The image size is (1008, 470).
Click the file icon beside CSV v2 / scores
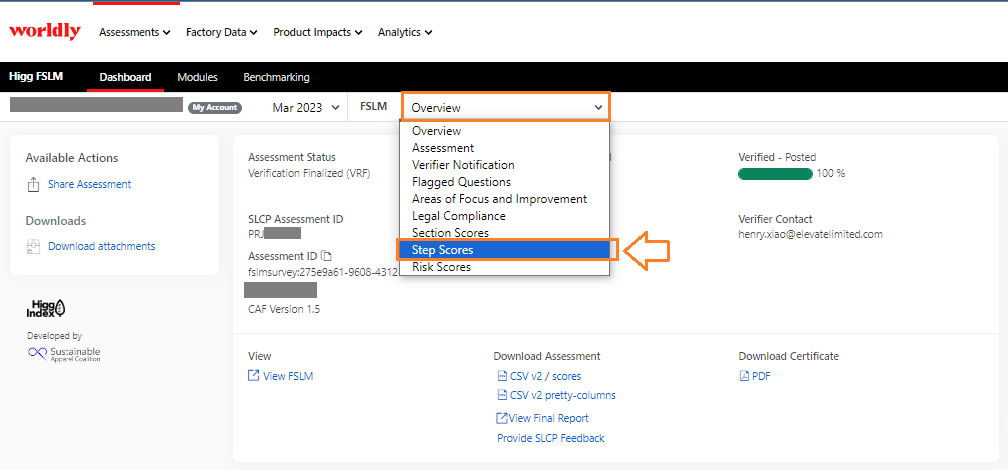[502, 376]
